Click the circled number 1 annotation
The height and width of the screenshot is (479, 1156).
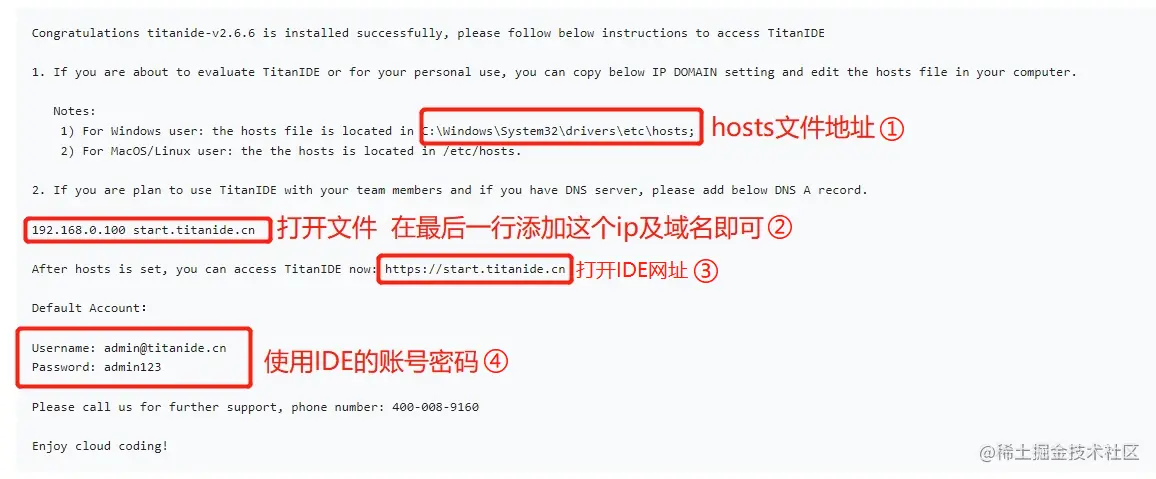click(x=890, y=130)
